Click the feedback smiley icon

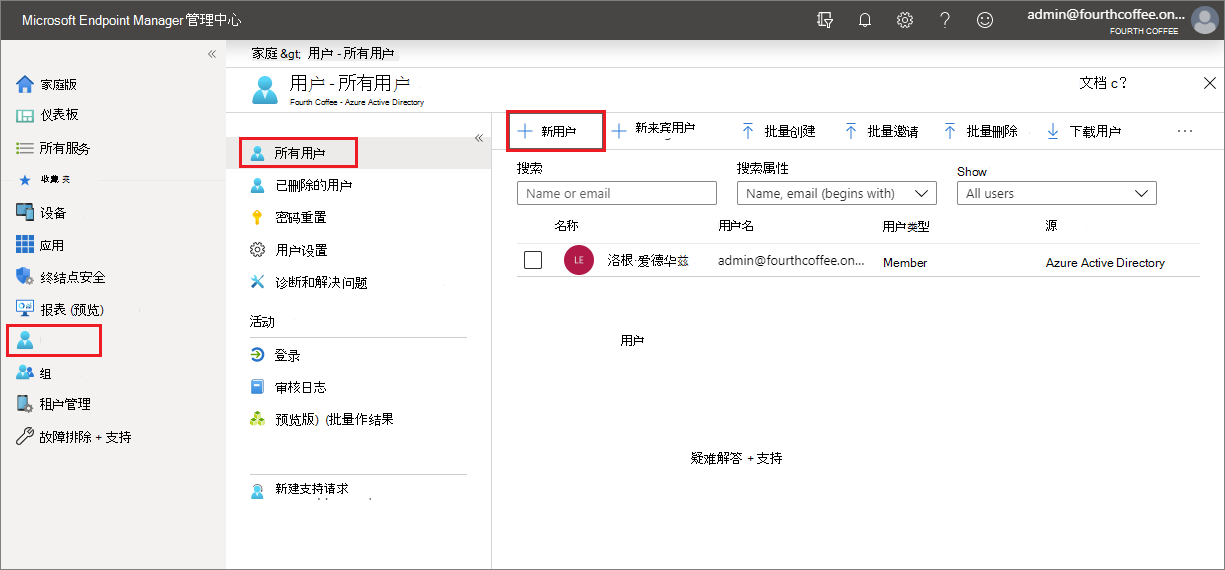pyautogui.click(x=985, y=20)
